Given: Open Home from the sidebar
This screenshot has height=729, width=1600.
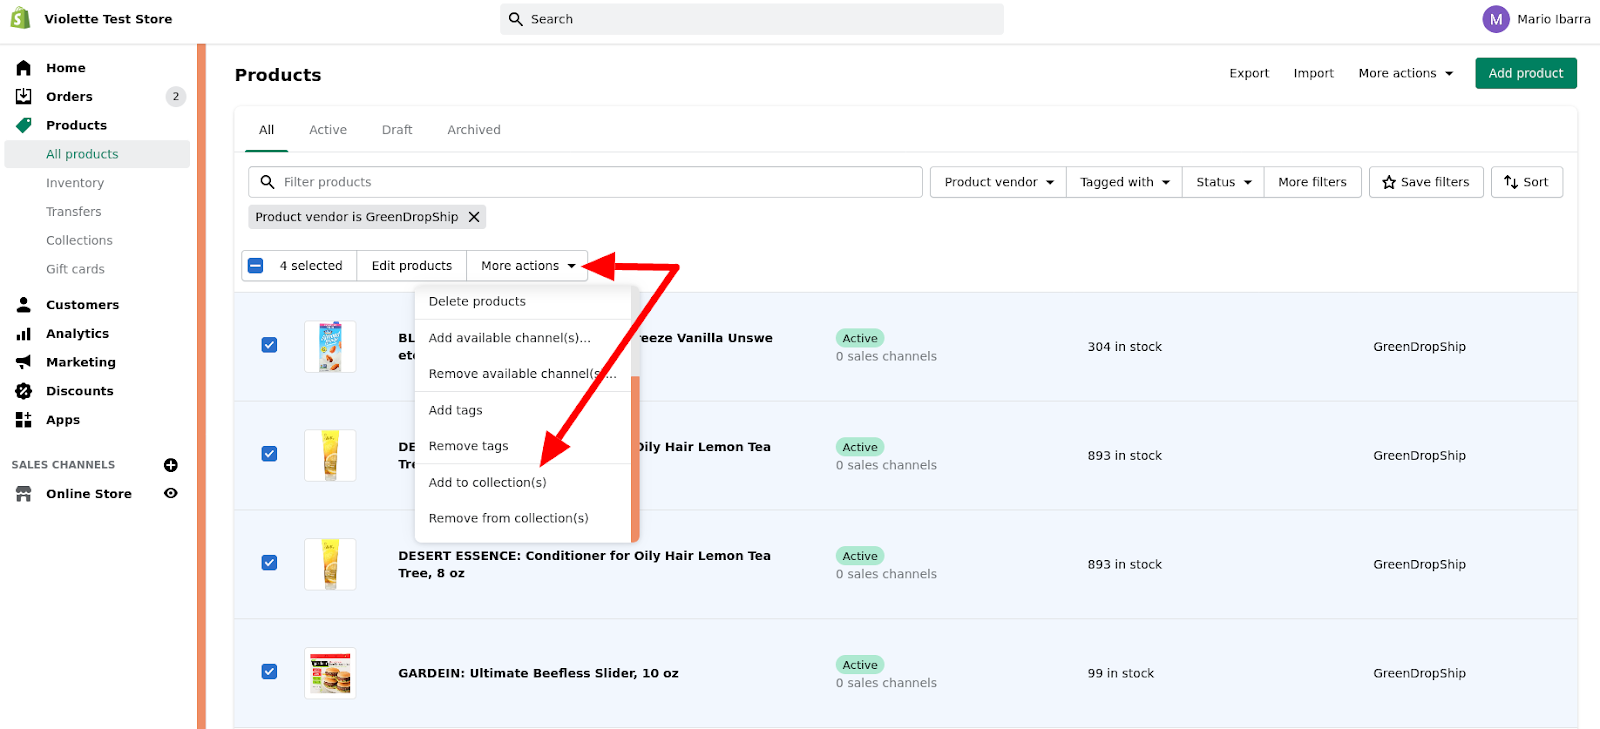Looking at the screenshot, I should (65, 68).
